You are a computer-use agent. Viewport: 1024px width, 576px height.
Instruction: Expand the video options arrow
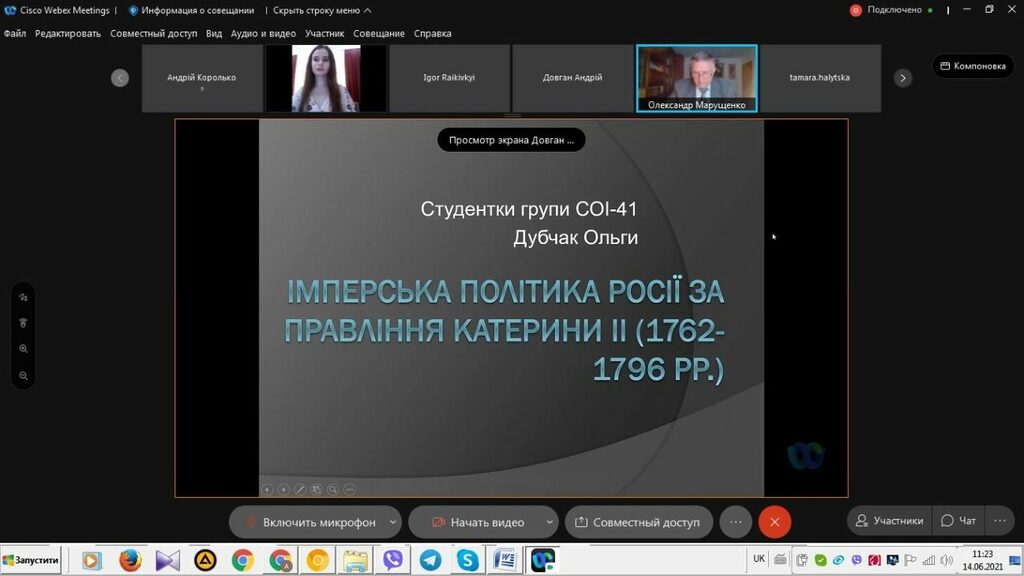(549, 522)
